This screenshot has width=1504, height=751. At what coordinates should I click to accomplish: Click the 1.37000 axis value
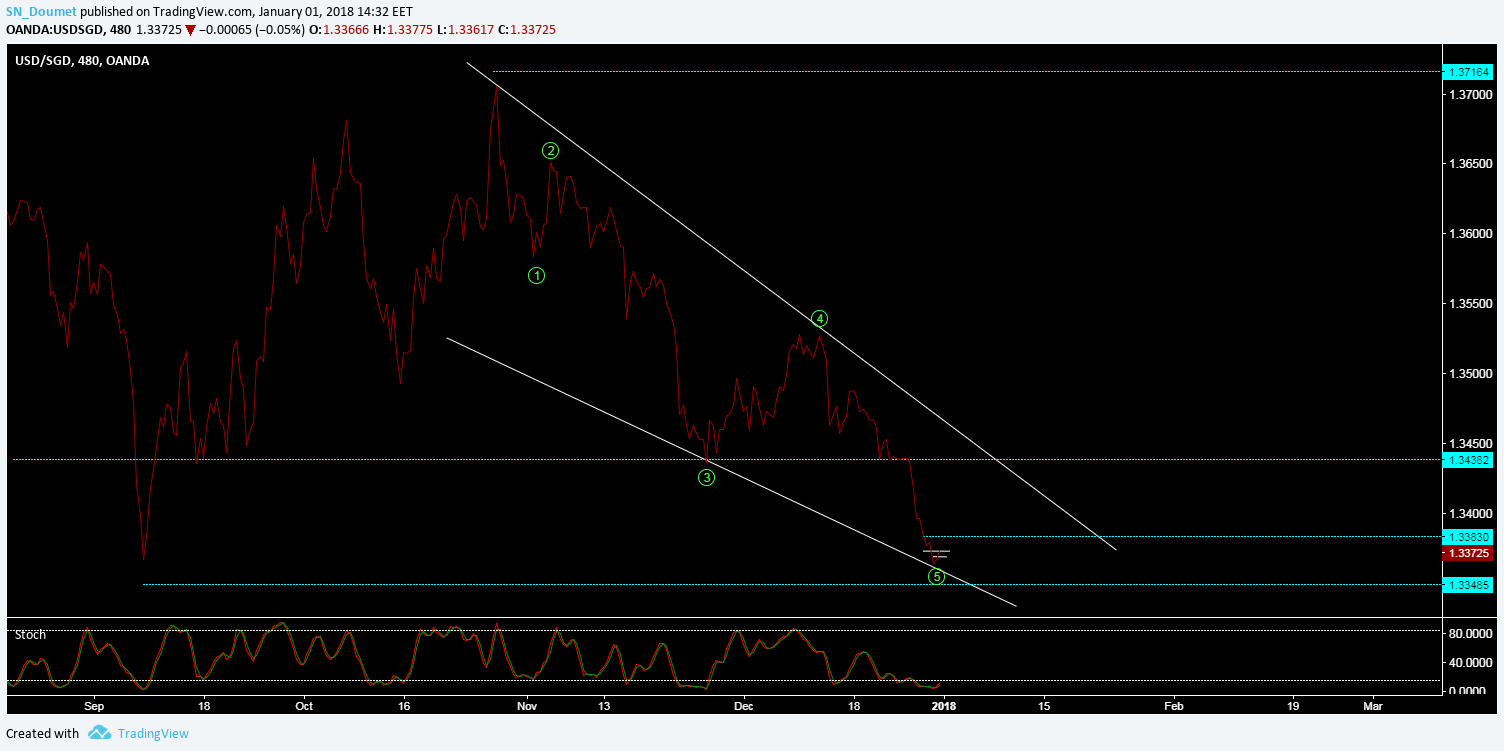tap(1471, 94)
